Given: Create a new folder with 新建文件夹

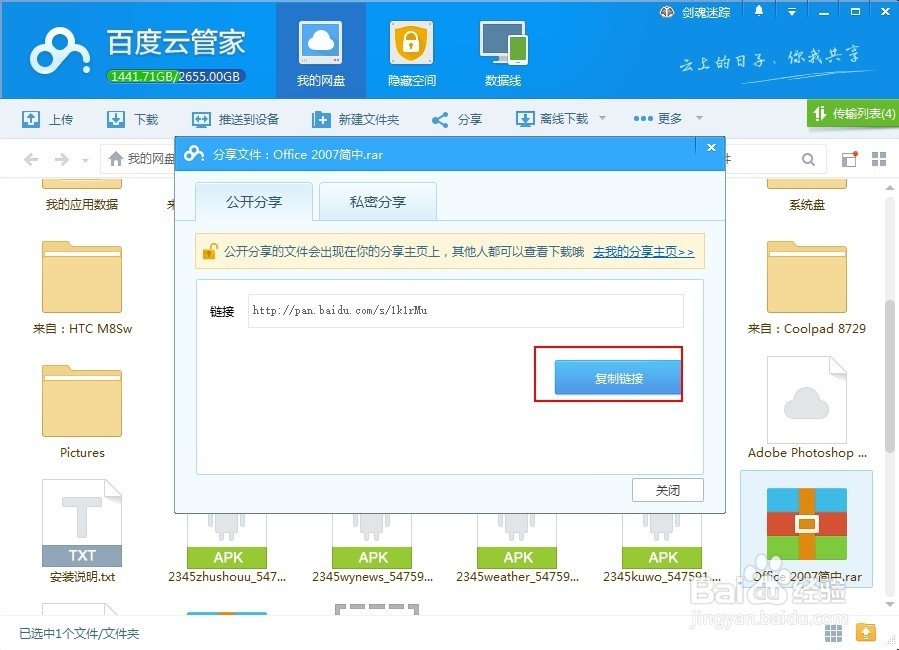Looking at the screenshot, I should (355, 119).
